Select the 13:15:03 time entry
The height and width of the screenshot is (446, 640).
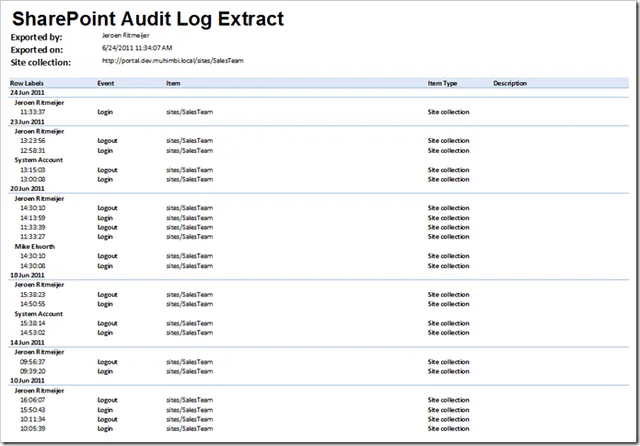pos(33,170)
